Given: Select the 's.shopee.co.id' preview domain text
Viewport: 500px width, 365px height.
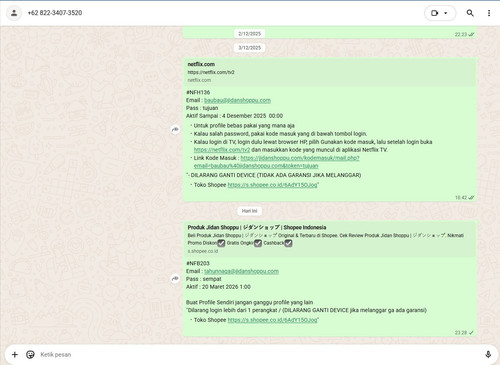Looking at the screenshot, I should (203, 251).
